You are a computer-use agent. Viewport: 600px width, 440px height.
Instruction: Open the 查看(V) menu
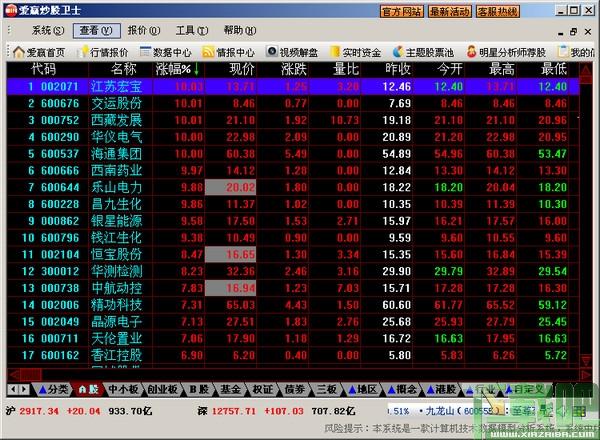tap(96, 31)
